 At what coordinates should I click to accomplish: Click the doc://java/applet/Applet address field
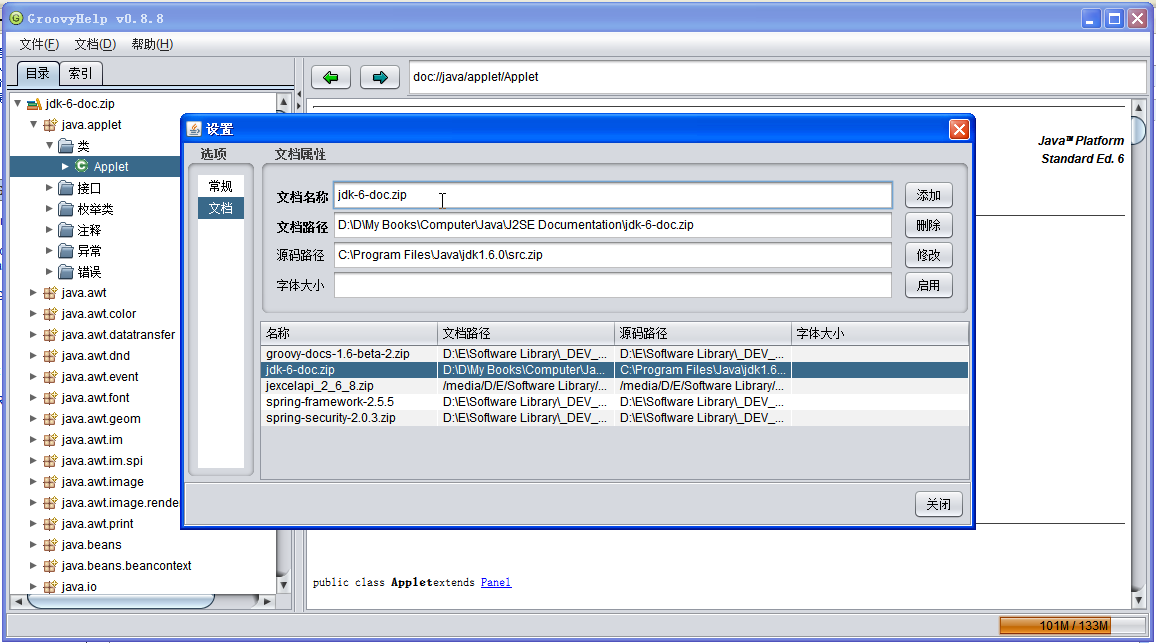pos(778,77)
